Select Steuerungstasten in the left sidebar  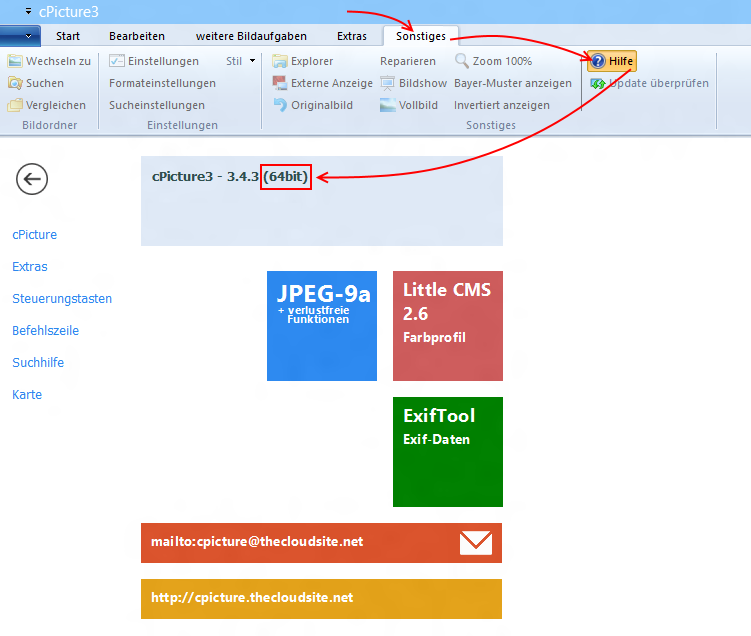coord(62,299)
